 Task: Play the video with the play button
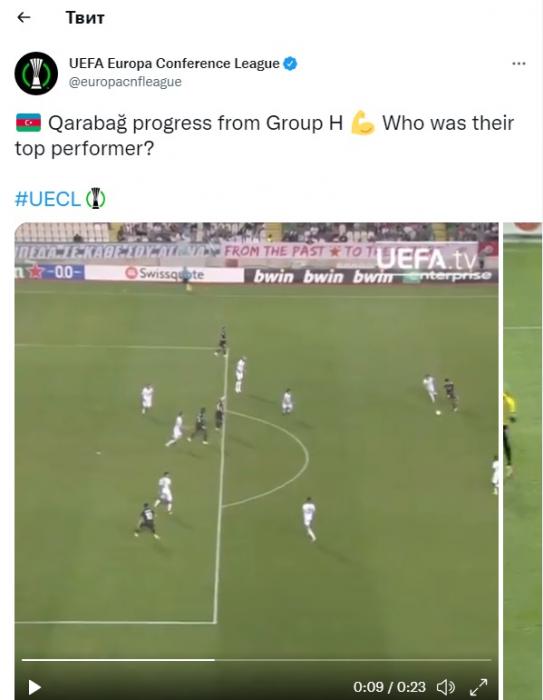pos(34,687)
